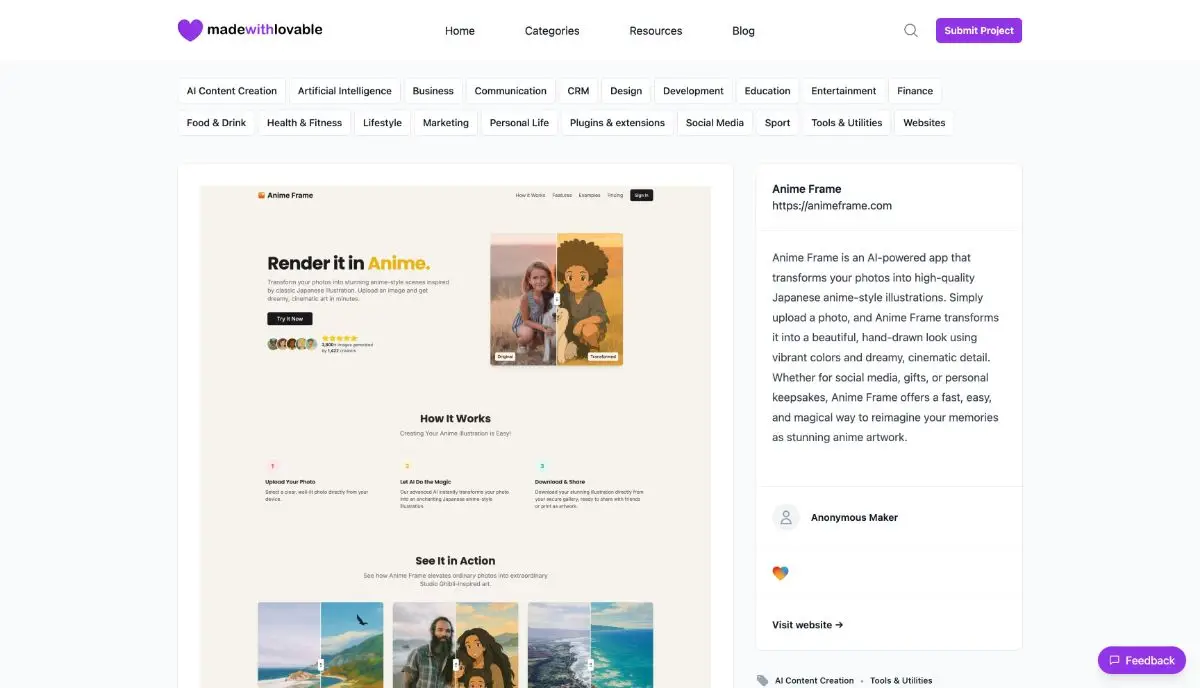Open the Resources navigation item

click(656, 31)
